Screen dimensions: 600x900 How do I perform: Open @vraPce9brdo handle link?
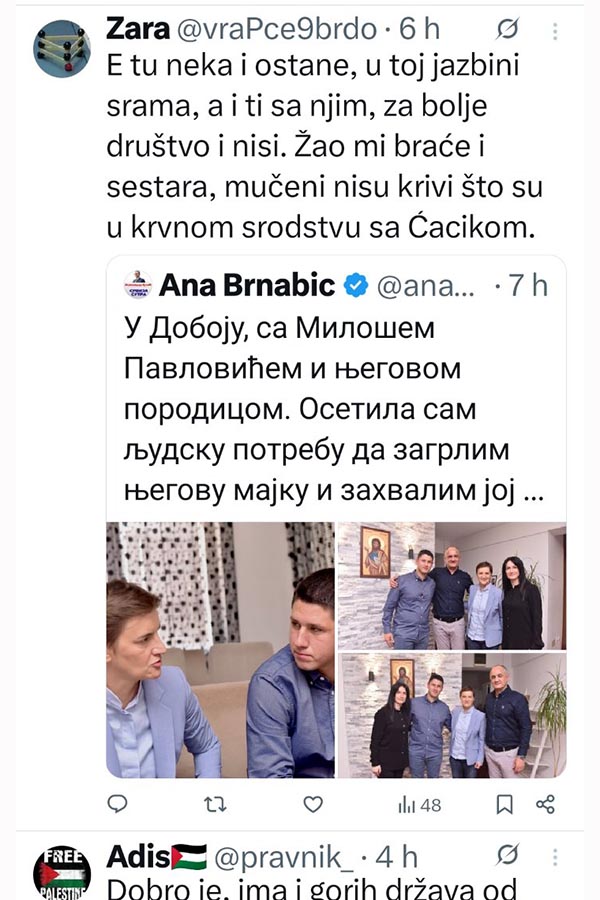[x=277, y=30]
